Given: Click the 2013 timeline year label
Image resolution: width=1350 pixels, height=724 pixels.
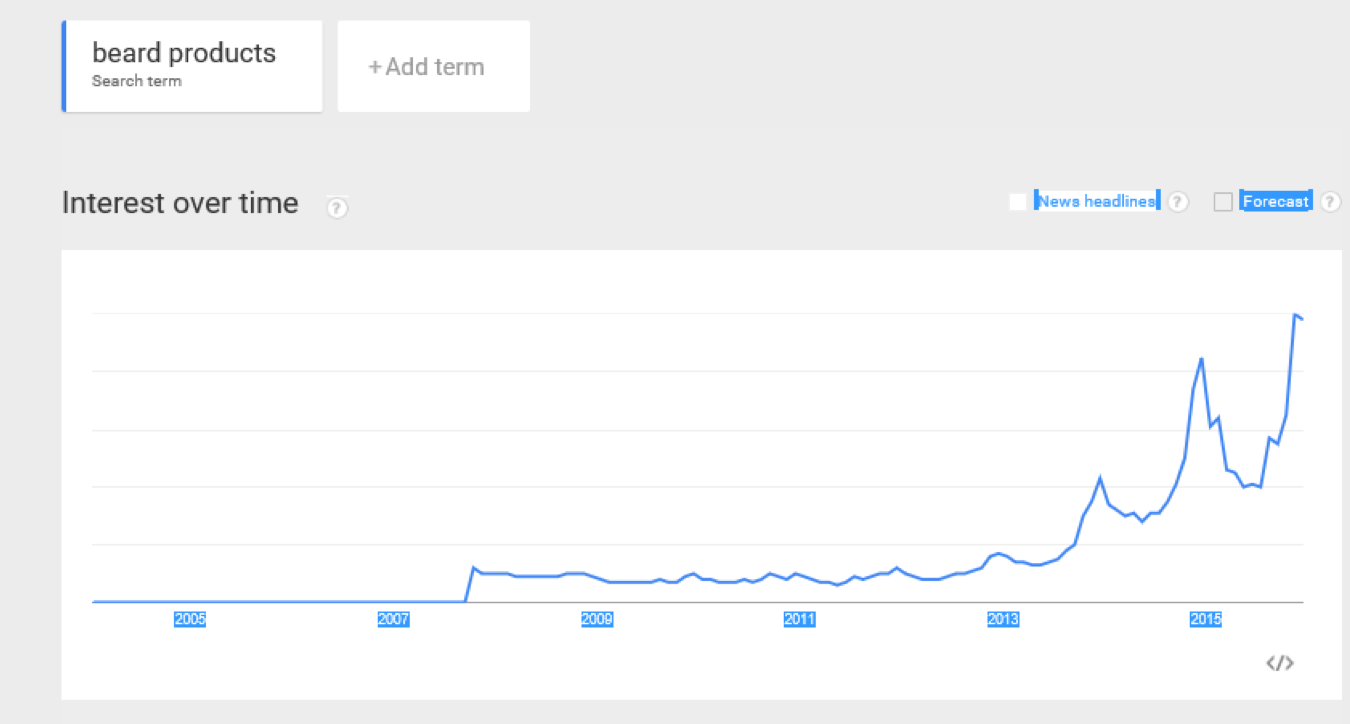Looking at the screenshot, I should [x=1003, y=619].
